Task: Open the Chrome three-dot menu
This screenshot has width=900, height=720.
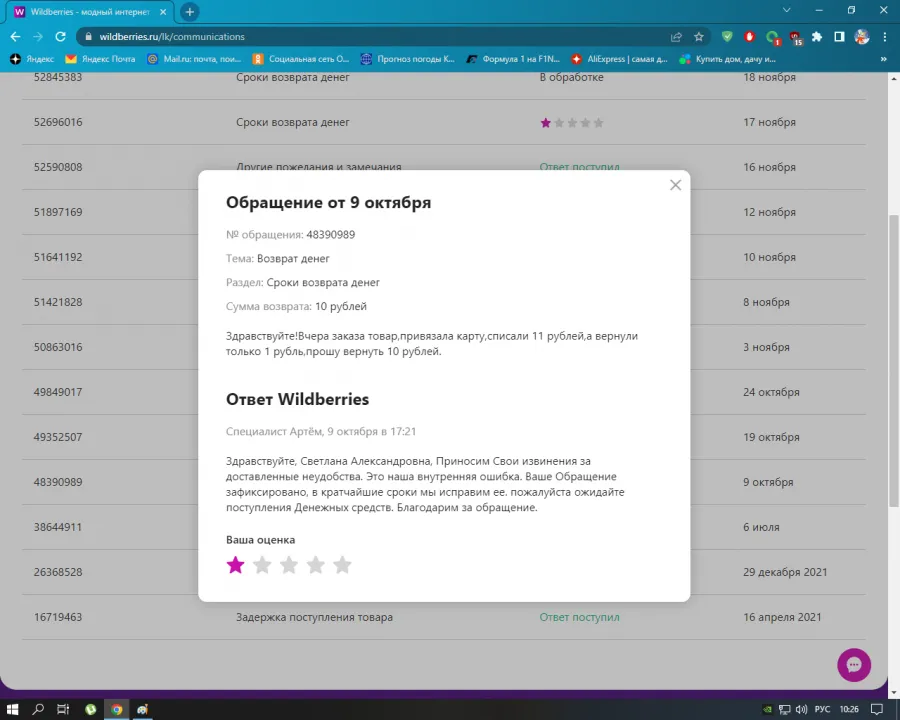Action: (x=885, y=37)
